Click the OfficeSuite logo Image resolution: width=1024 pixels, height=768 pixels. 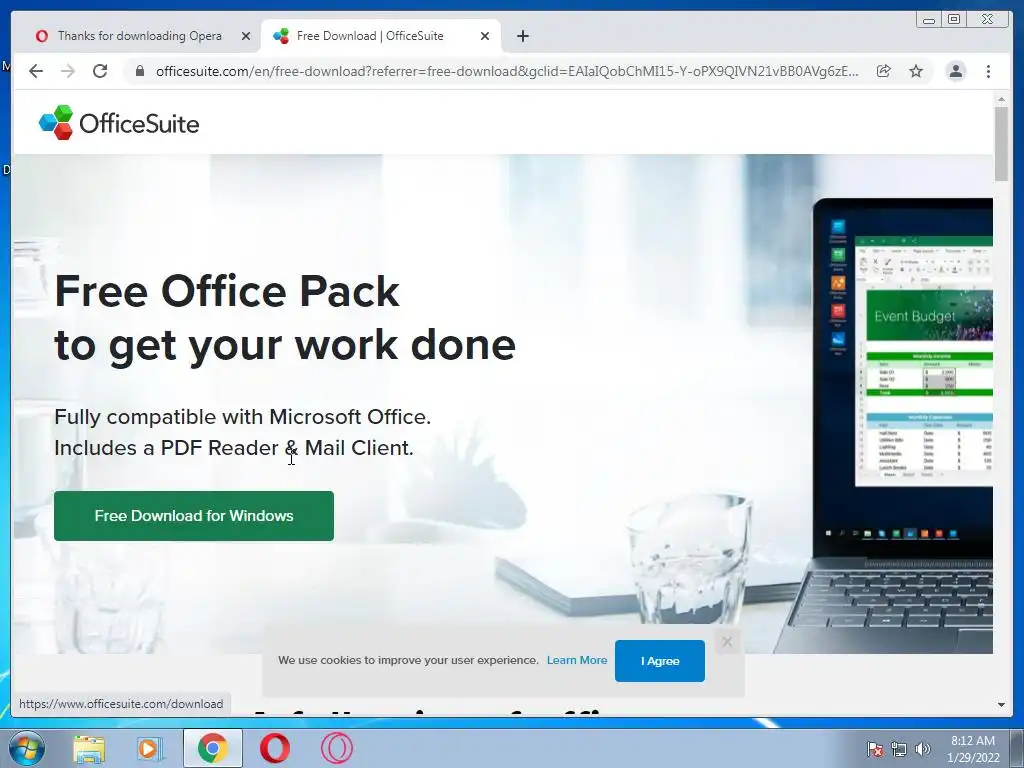[x=119, y=123]
